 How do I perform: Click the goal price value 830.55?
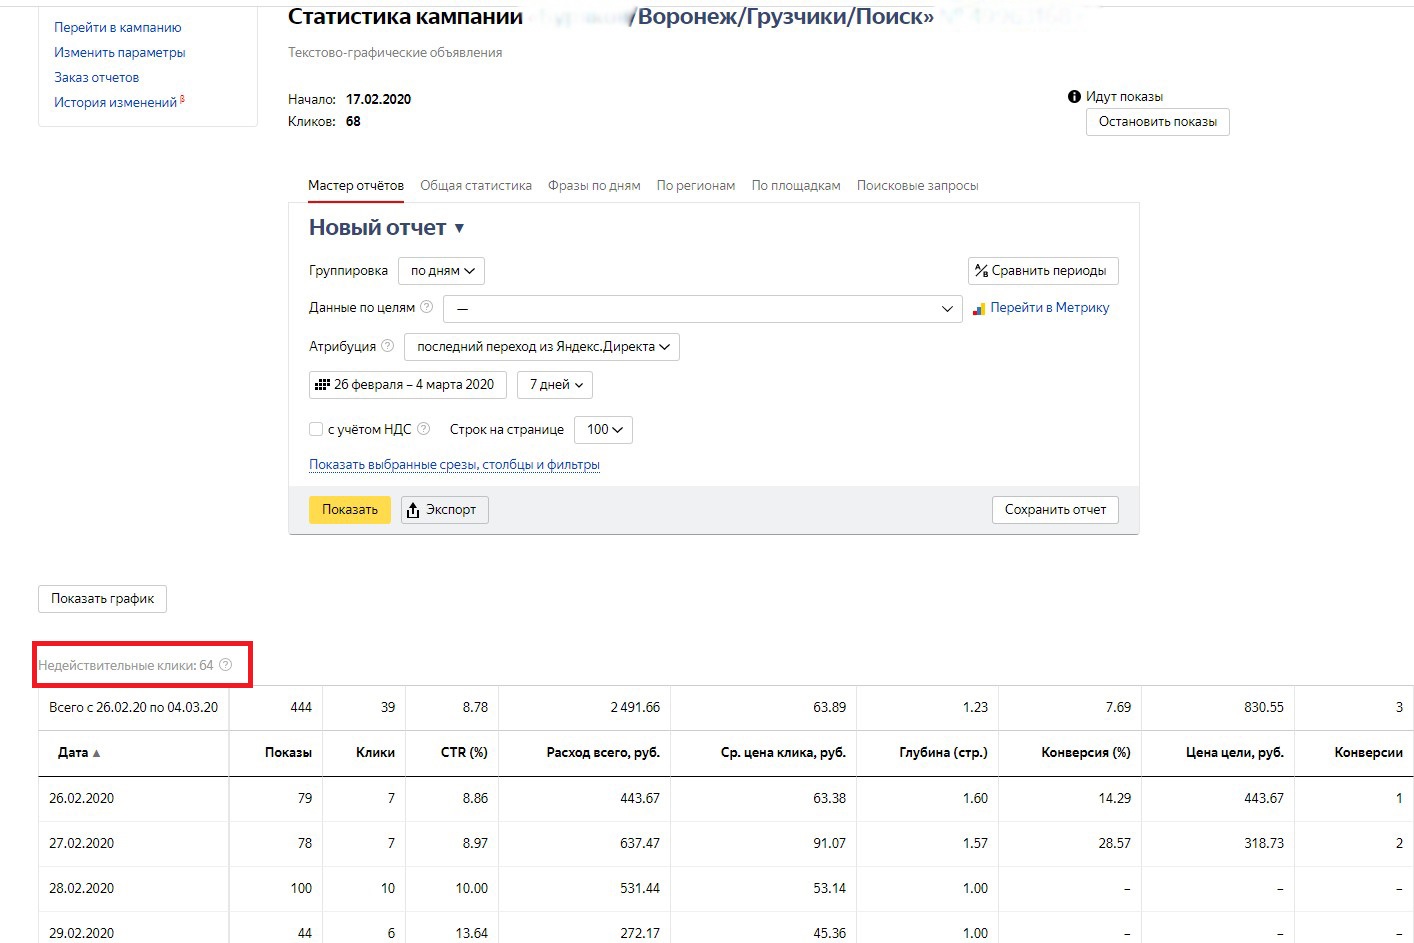pos(1264,708)
